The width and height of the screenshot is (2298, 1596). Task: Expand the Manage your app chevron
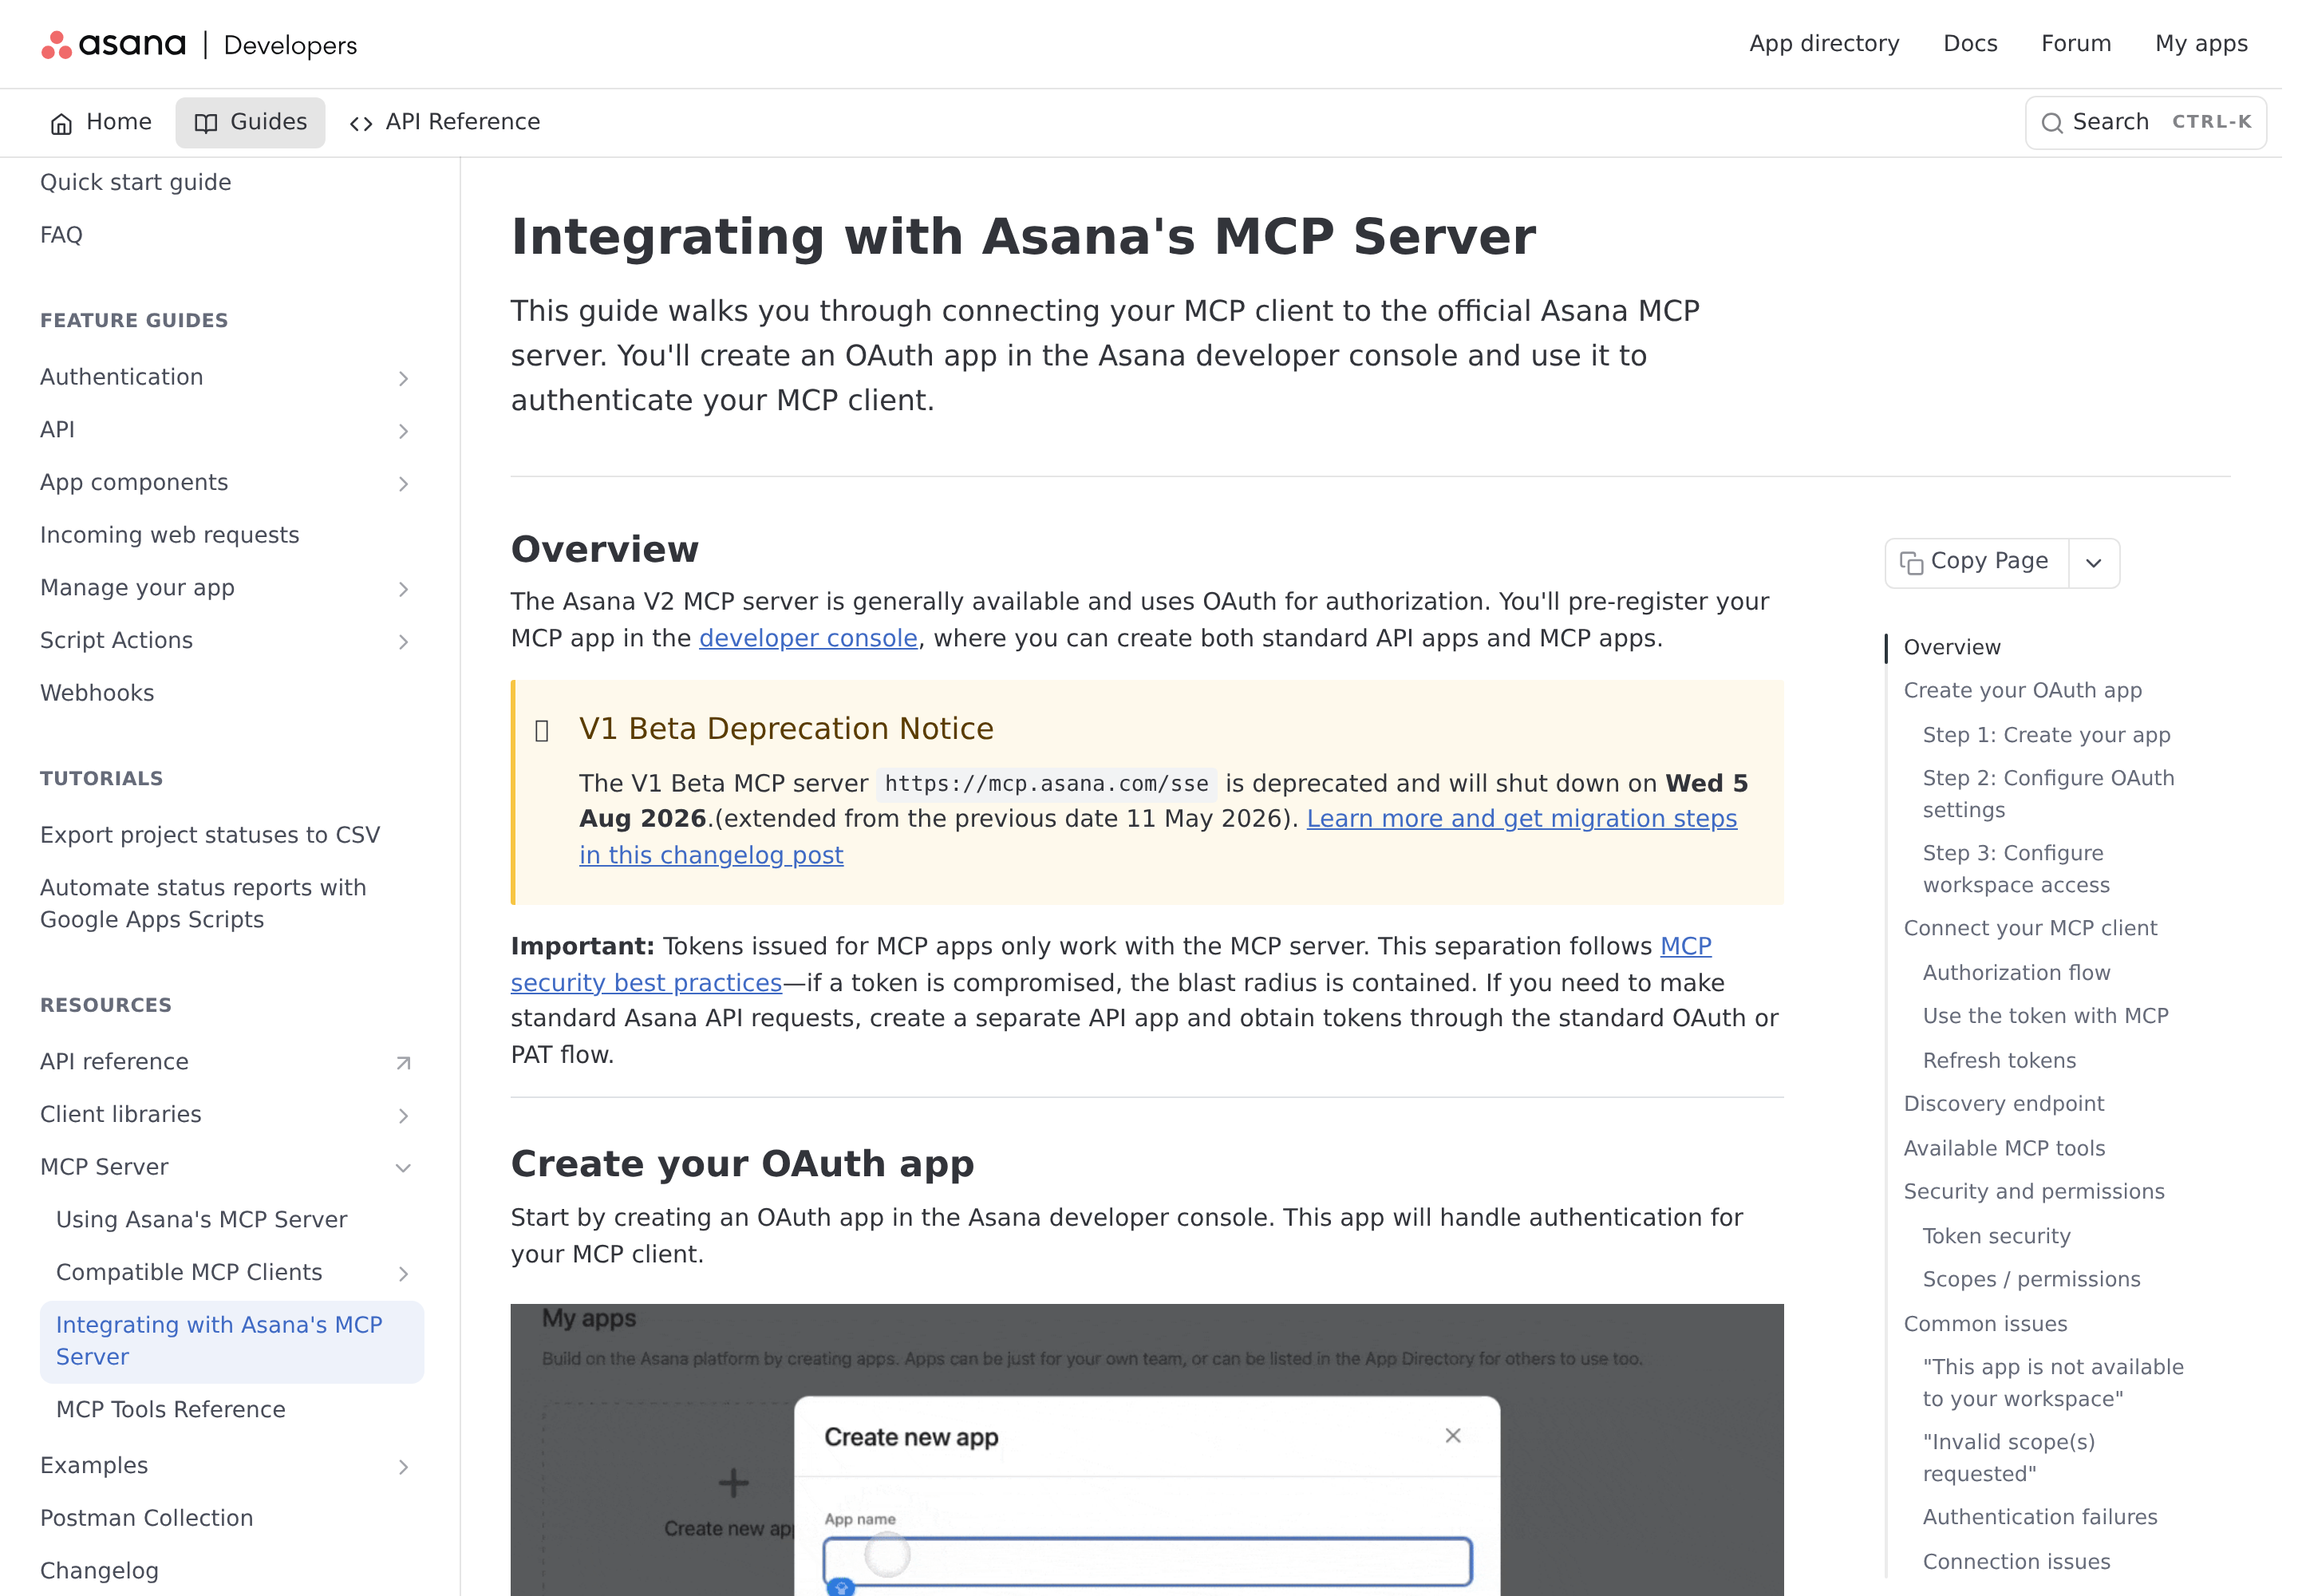(403, 589)
